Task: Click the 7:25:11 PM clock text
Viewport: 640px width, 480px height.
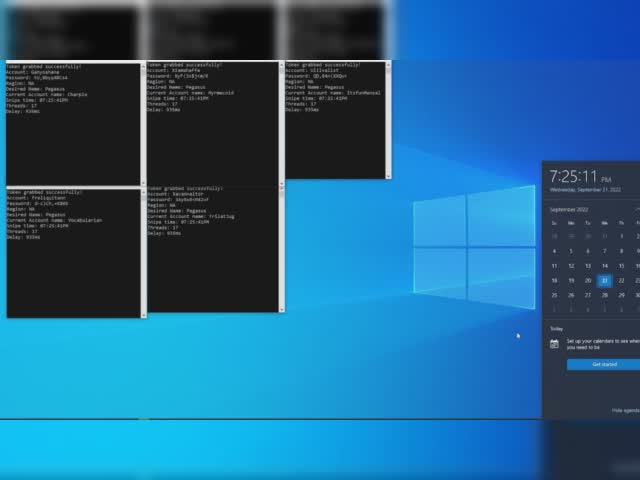Action: (580, 176)
